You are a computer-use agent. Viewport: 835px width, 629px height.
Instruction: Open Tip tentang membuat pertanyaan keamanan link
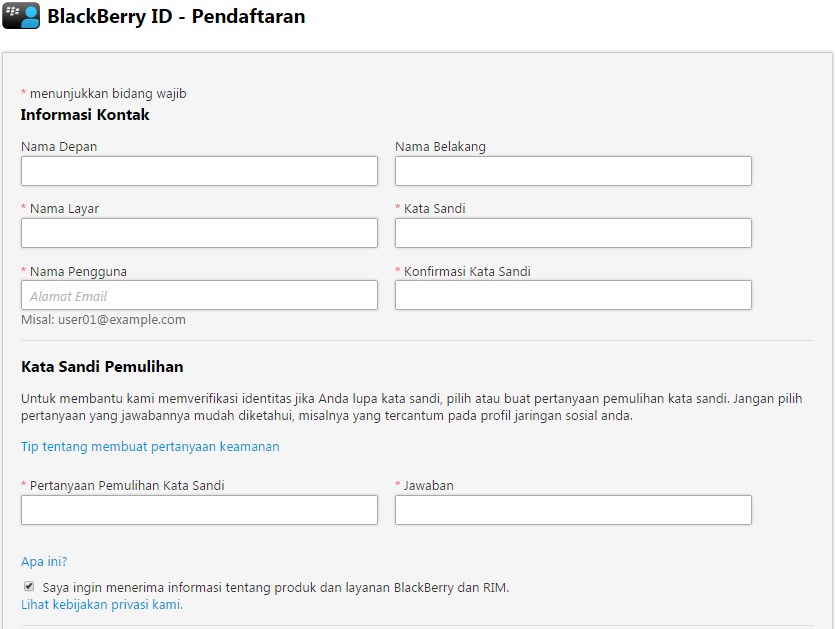(150, 446)
